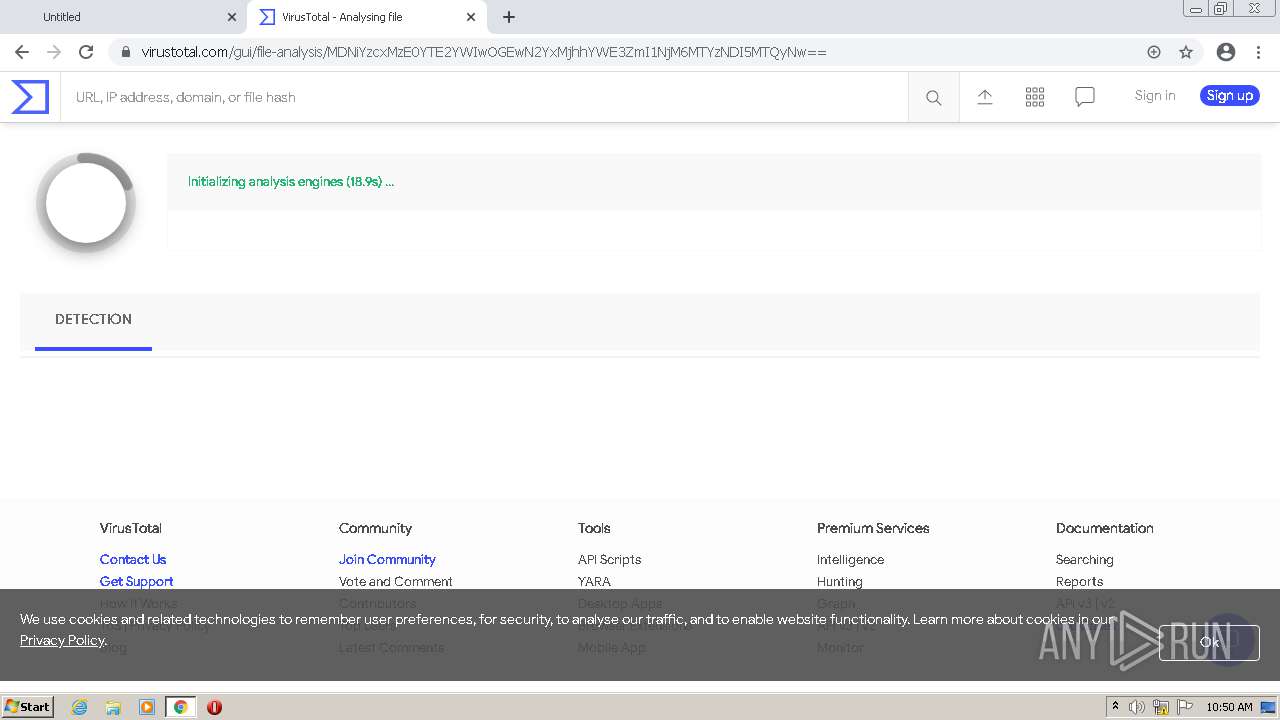This screenshot has width=1280, height=720.
Task: Show hidden system tray icons arrow
Action: (1115, 706)
